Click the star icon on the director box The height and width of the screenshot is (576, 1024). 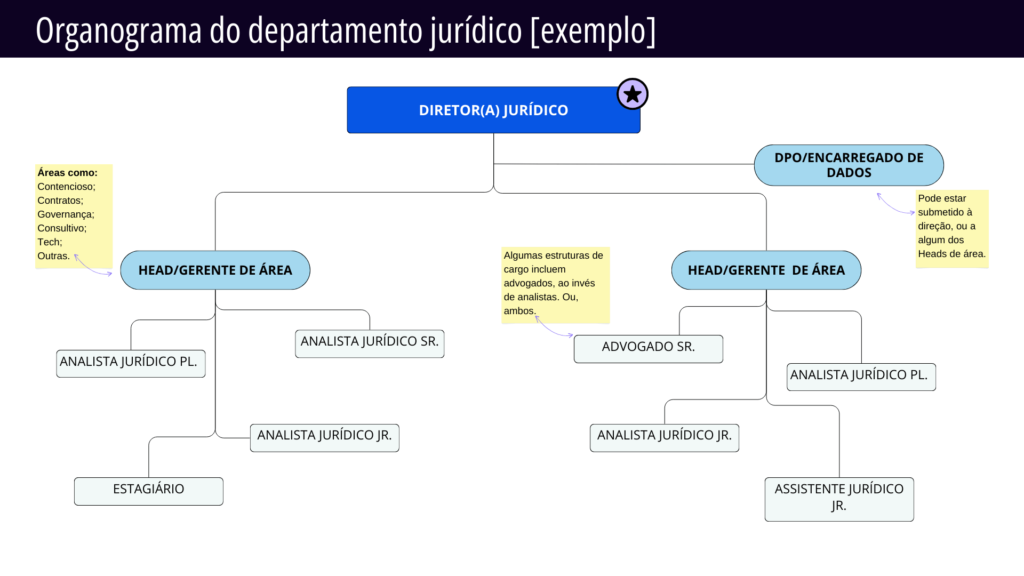(x=631, y=93)
